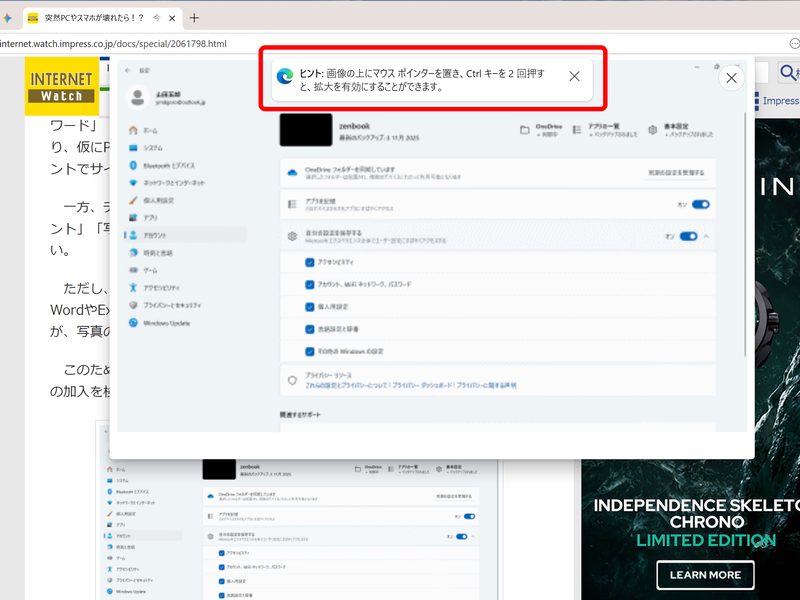Open 個人用設定 brush icon in the enlarged sidebar
The image size is (800, 600).
click(133, 200)
